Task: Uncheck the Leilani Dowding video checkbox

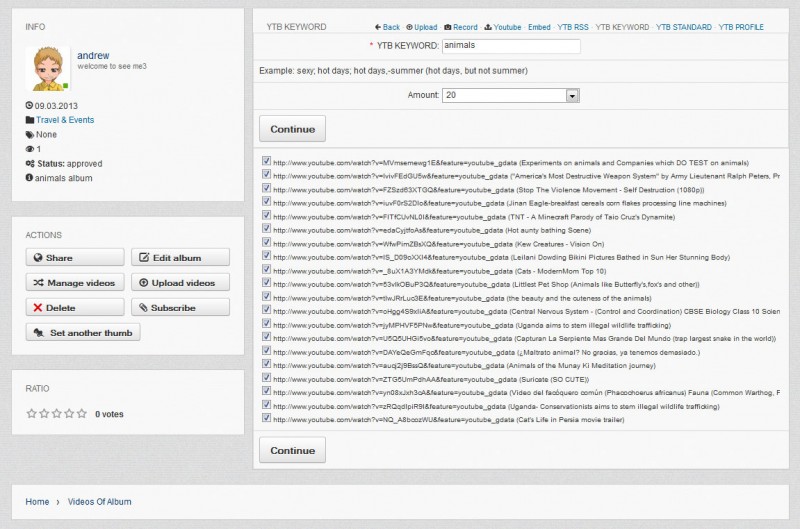Action: click(266, 256)
